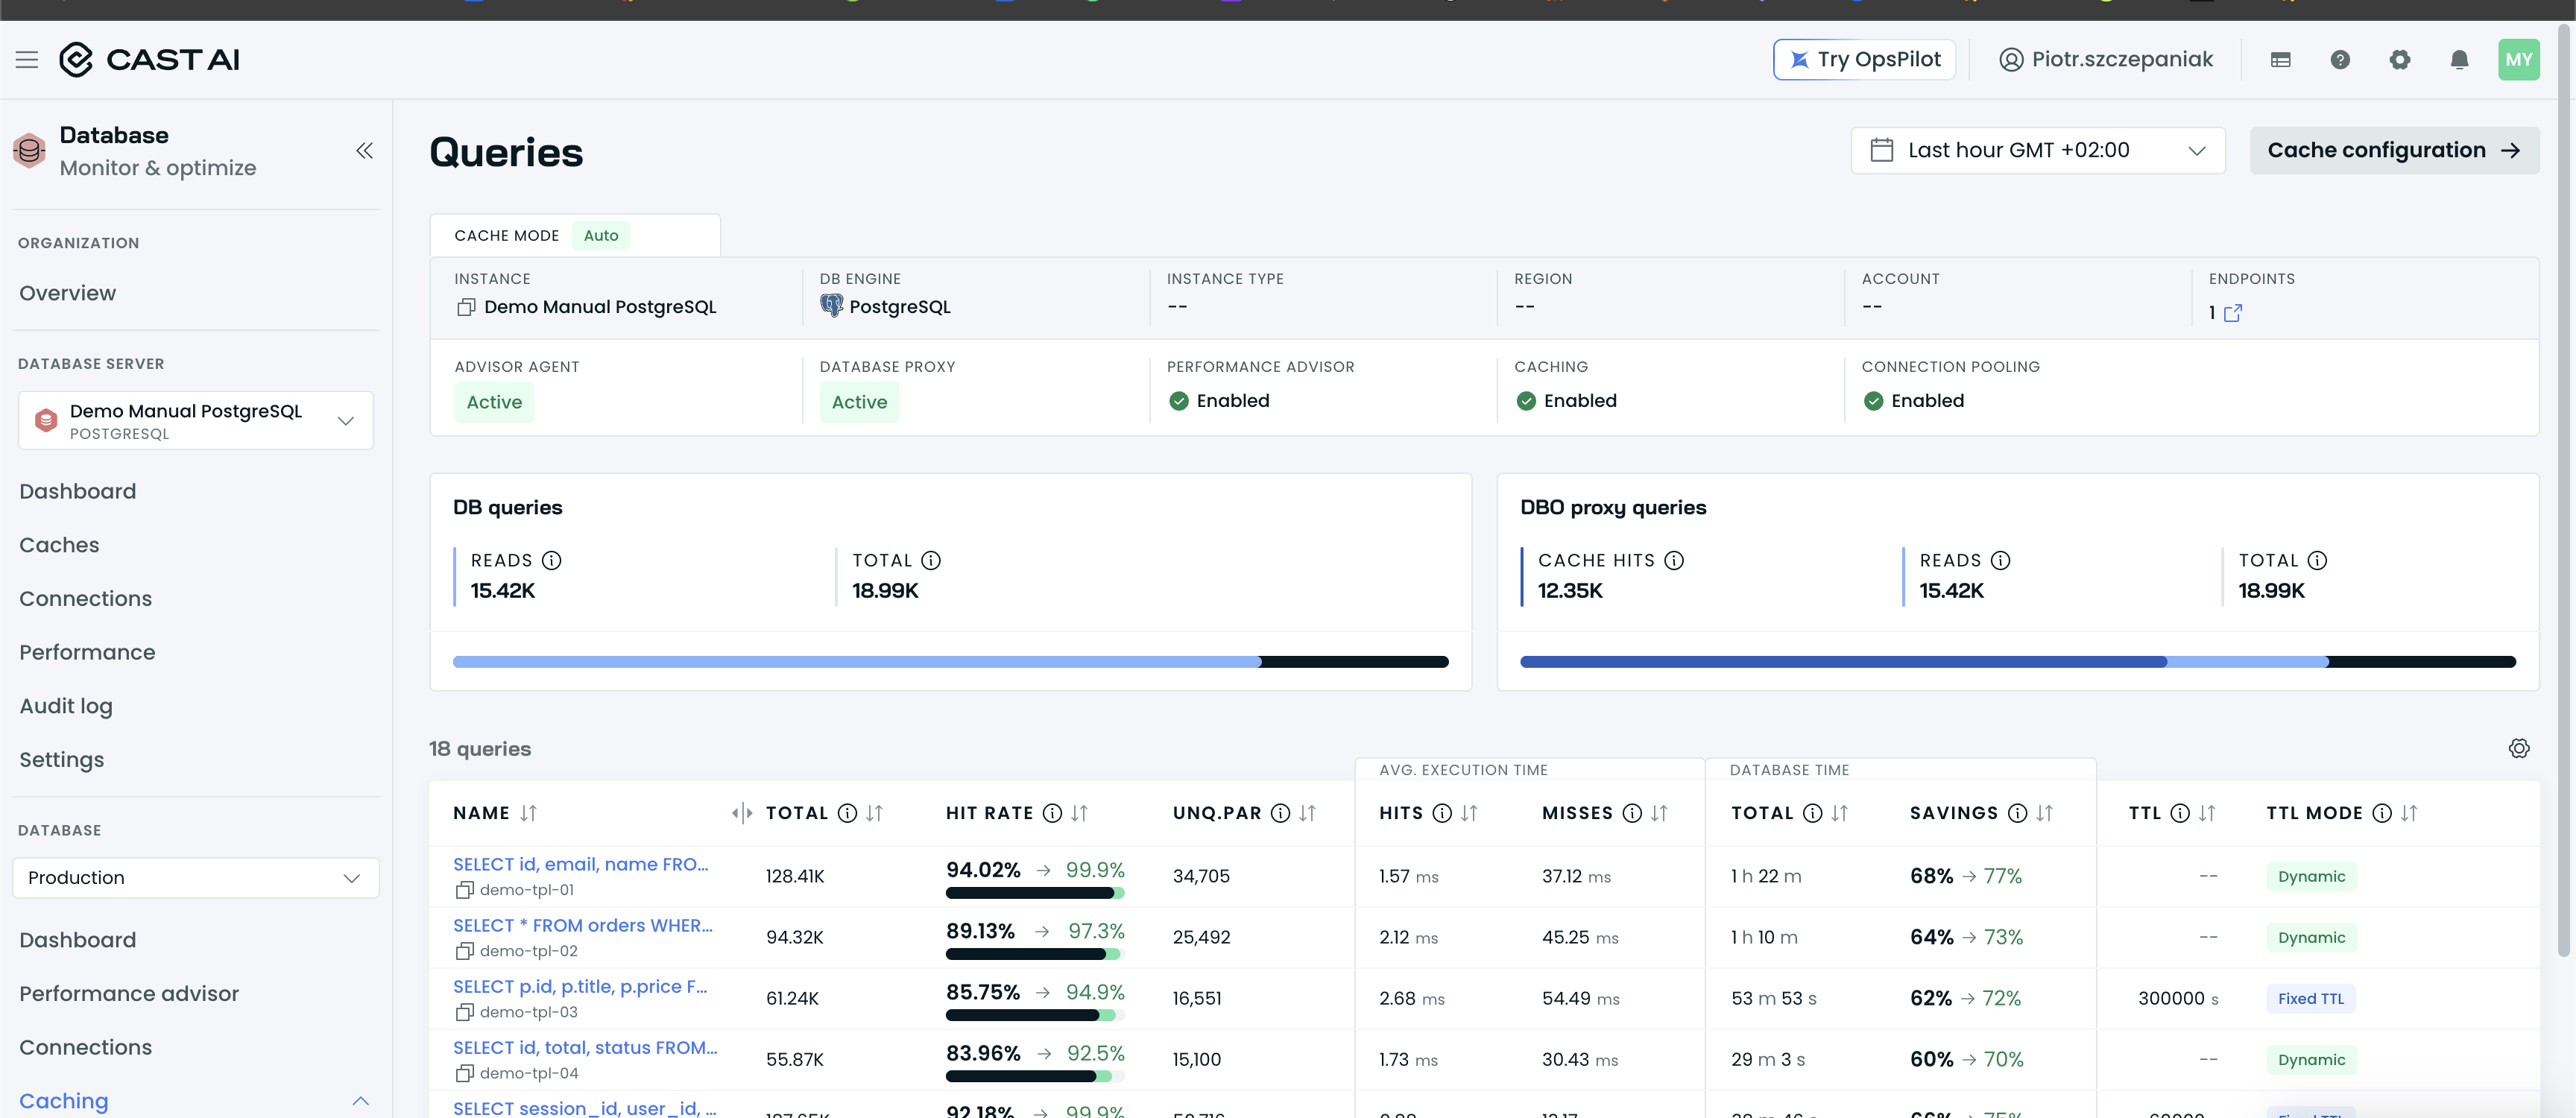Open Caches page
Image resolution: width=2576 pixels, height=1118 pixels.
tap(59, 545)
